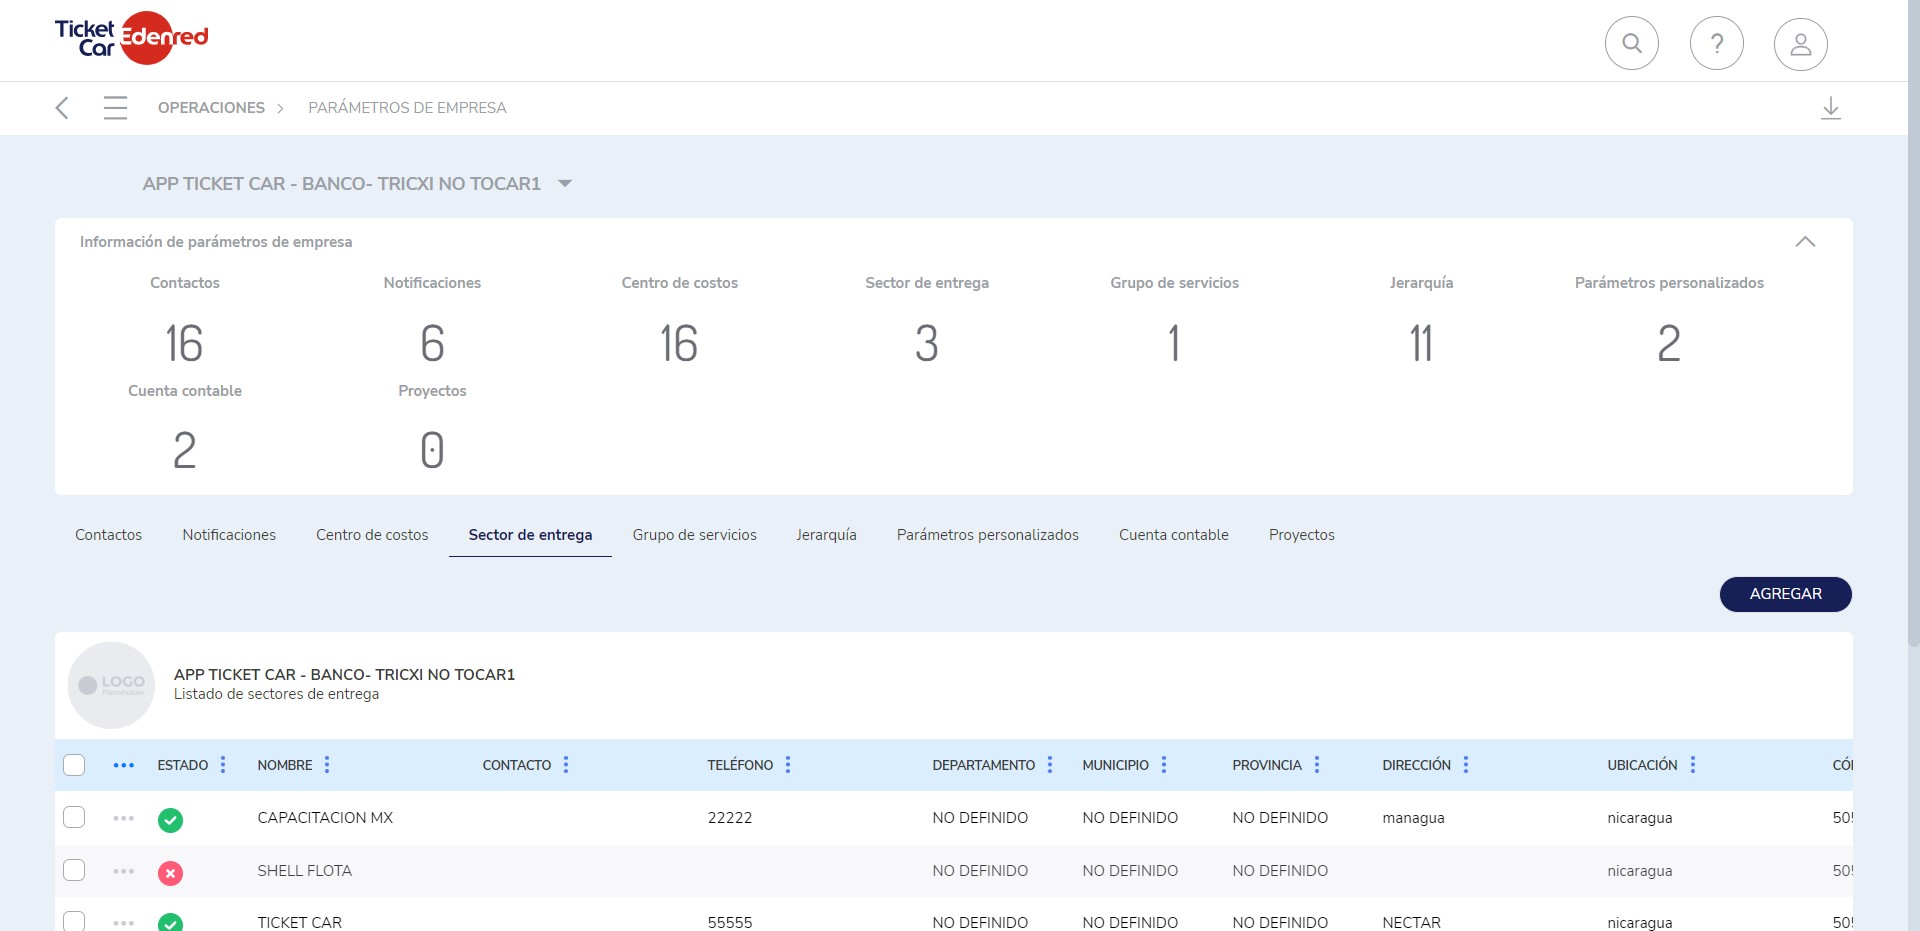Open PROVINCIA column options menu
This screenshot has height=931, width=1920.
click(1317, 765)
